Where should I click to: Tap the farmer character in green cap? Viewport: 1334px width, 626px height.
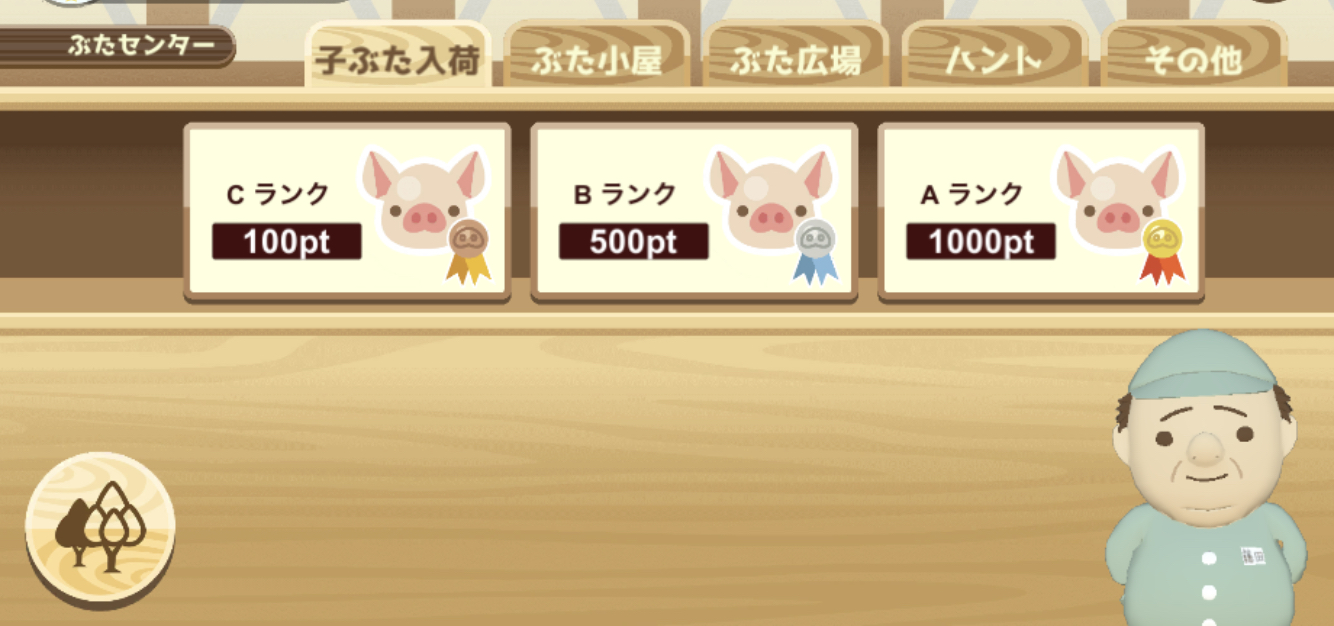click(1204, 478)
